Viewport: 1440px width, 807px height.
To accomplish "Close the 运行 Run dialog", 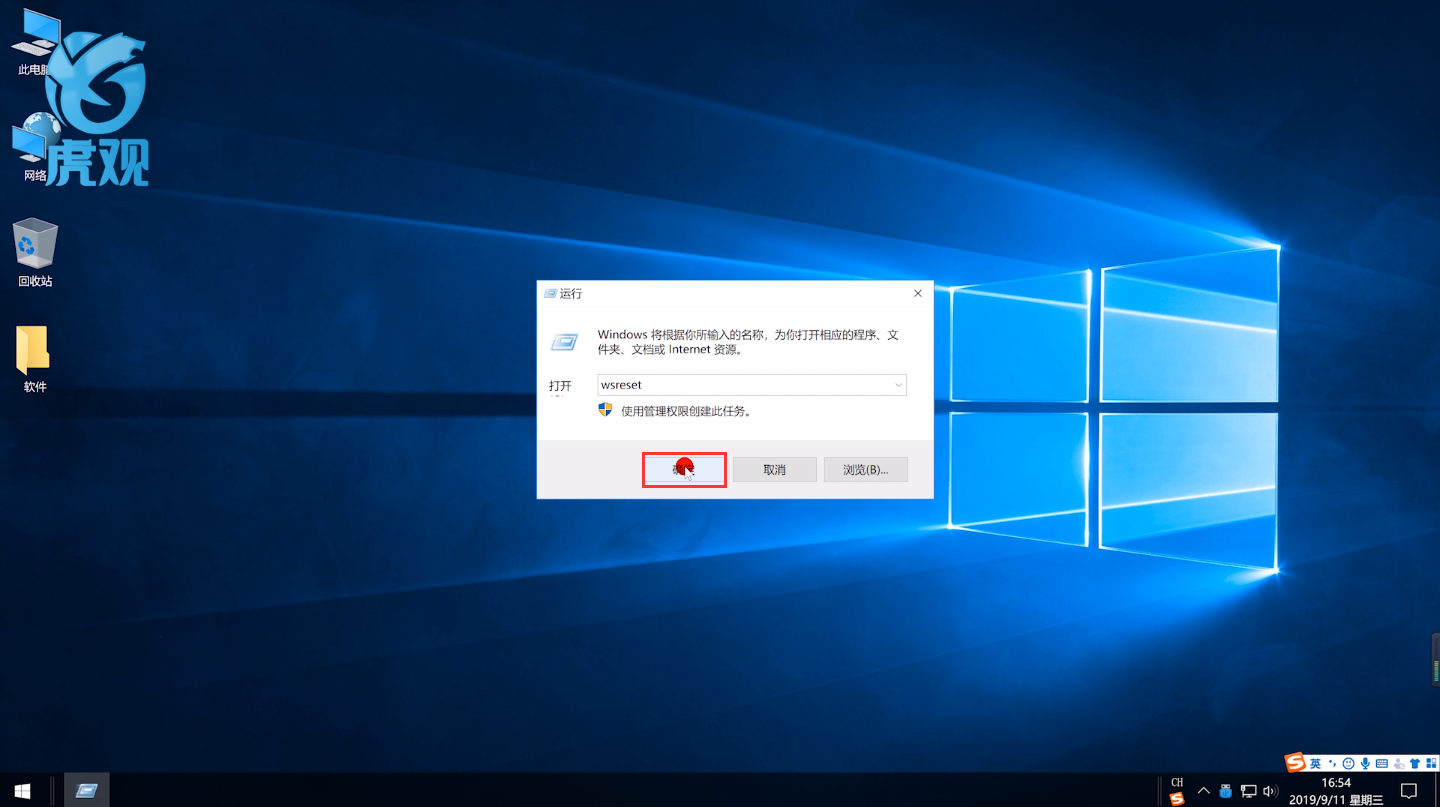I will 918,293.
